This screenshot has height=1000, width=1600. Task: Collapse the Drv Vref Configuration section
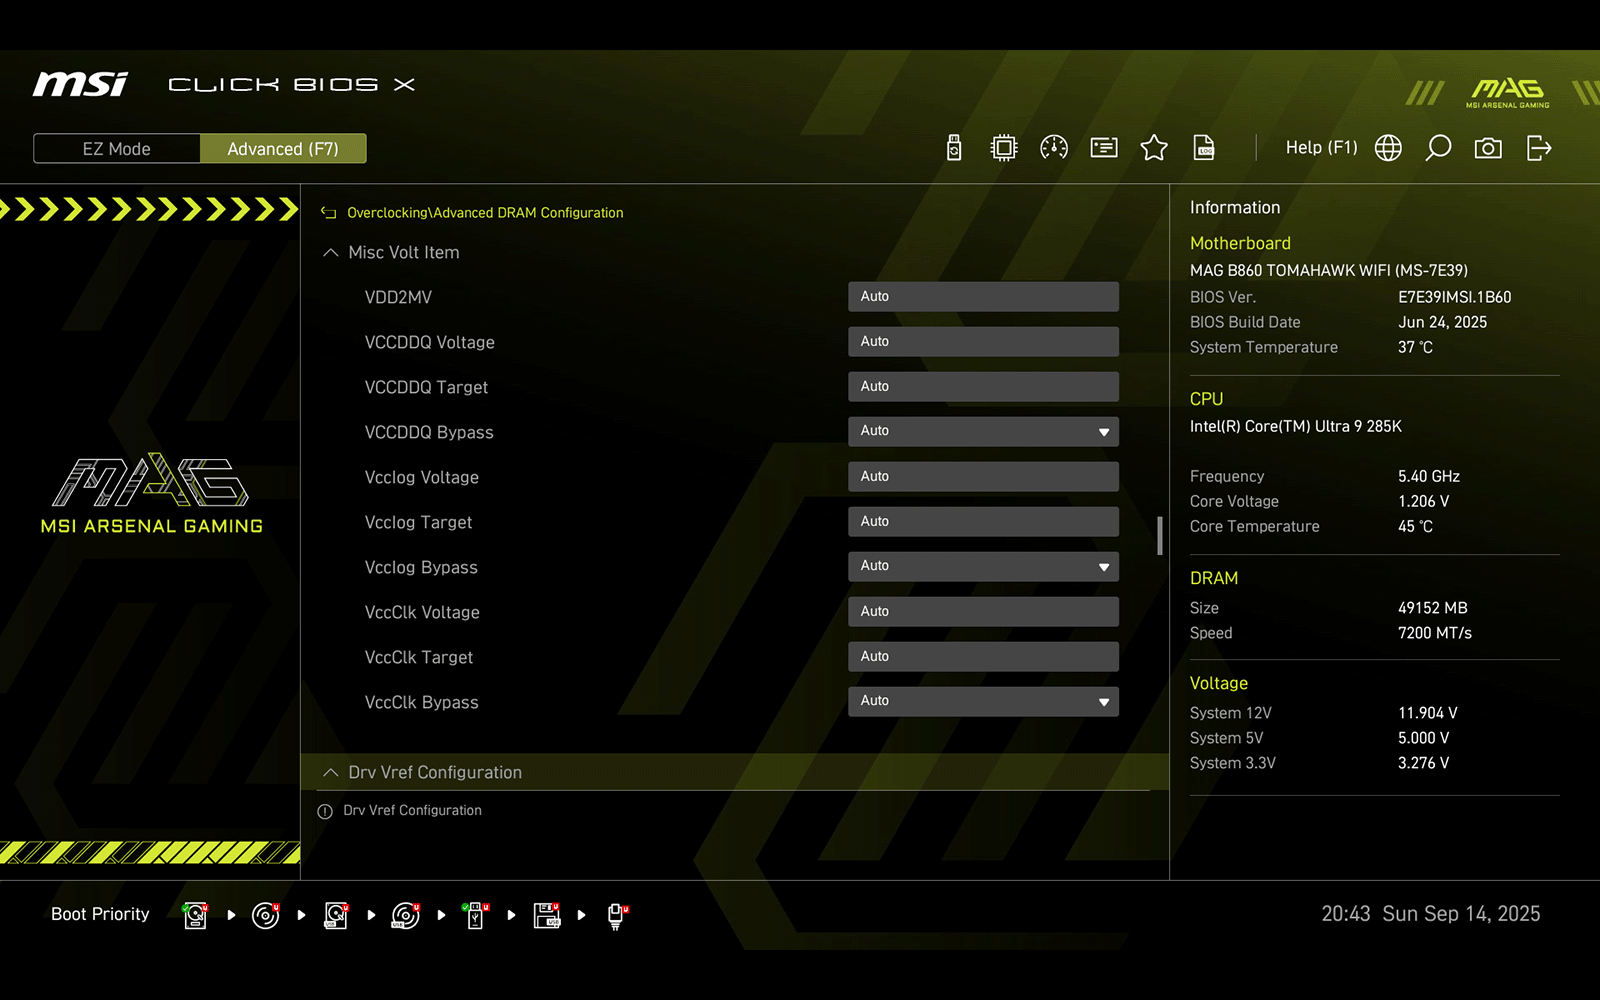tap(735, 772)
